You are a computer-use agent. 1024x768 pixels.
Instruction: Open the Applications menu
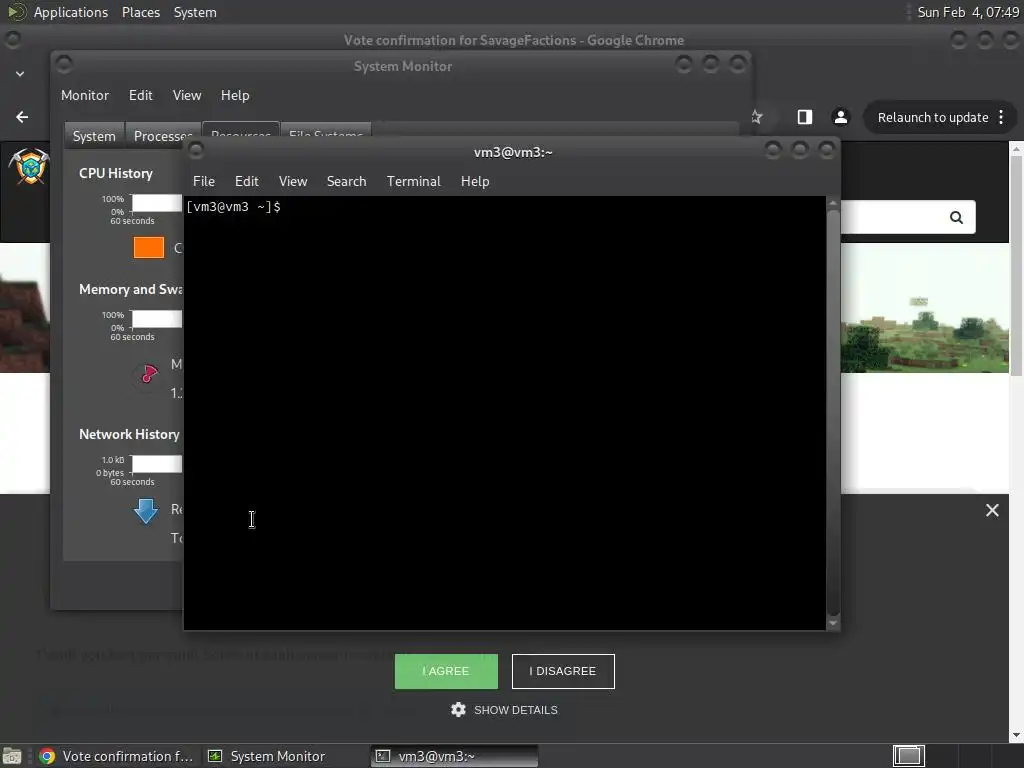(x=71, y=12)
